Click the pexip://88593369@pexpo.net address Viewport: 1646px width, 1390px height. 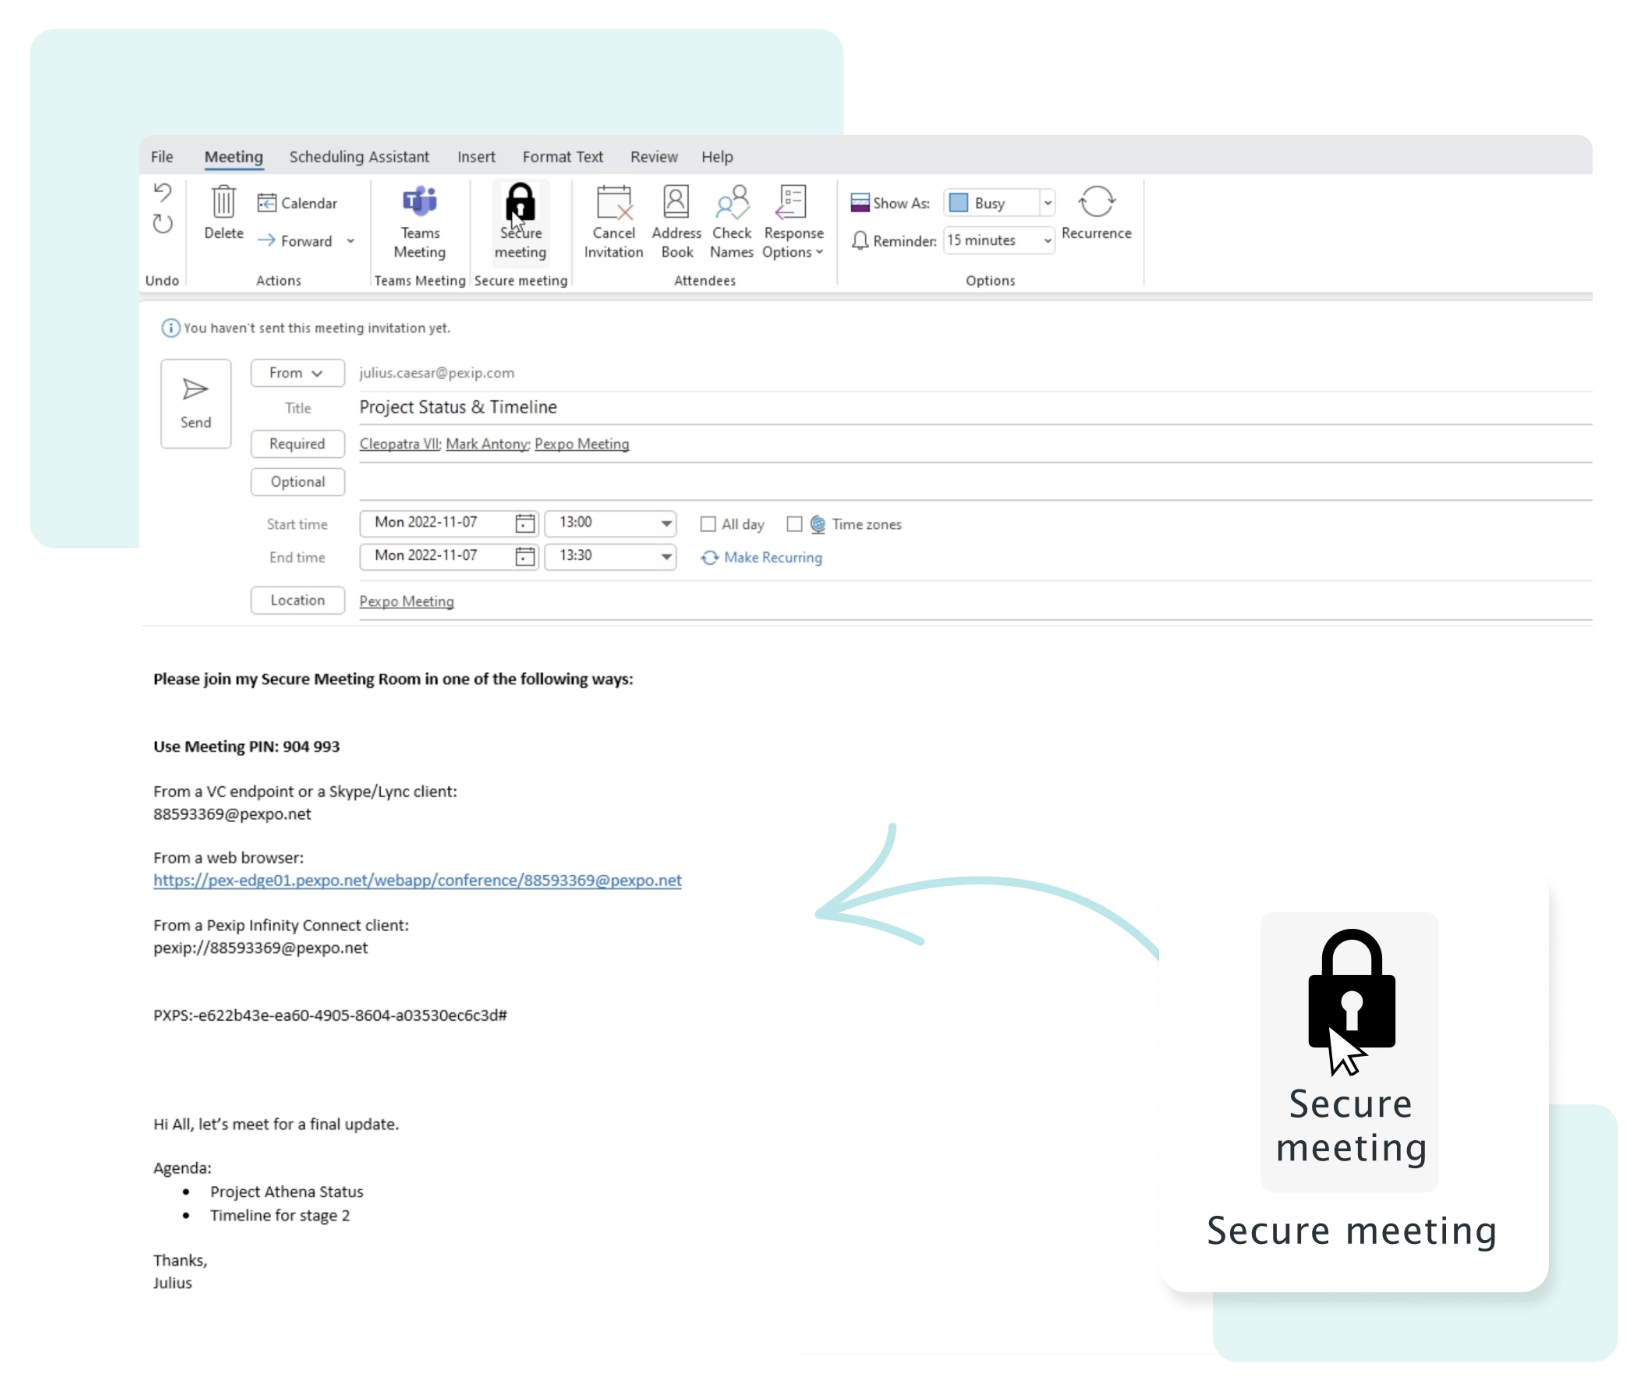[260, 948]
